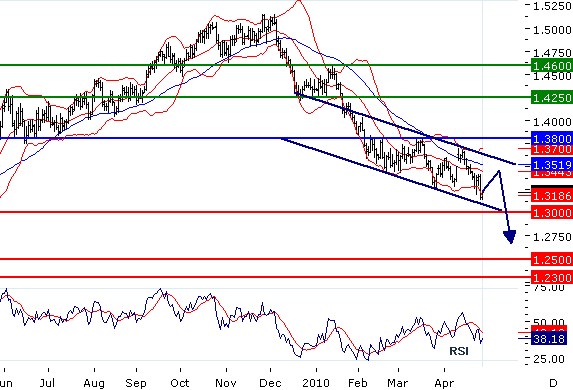Image resolution: width=573 pixels, height=390 pixels.
Task: Click the 1.4000 axis value
Action: 552,122
